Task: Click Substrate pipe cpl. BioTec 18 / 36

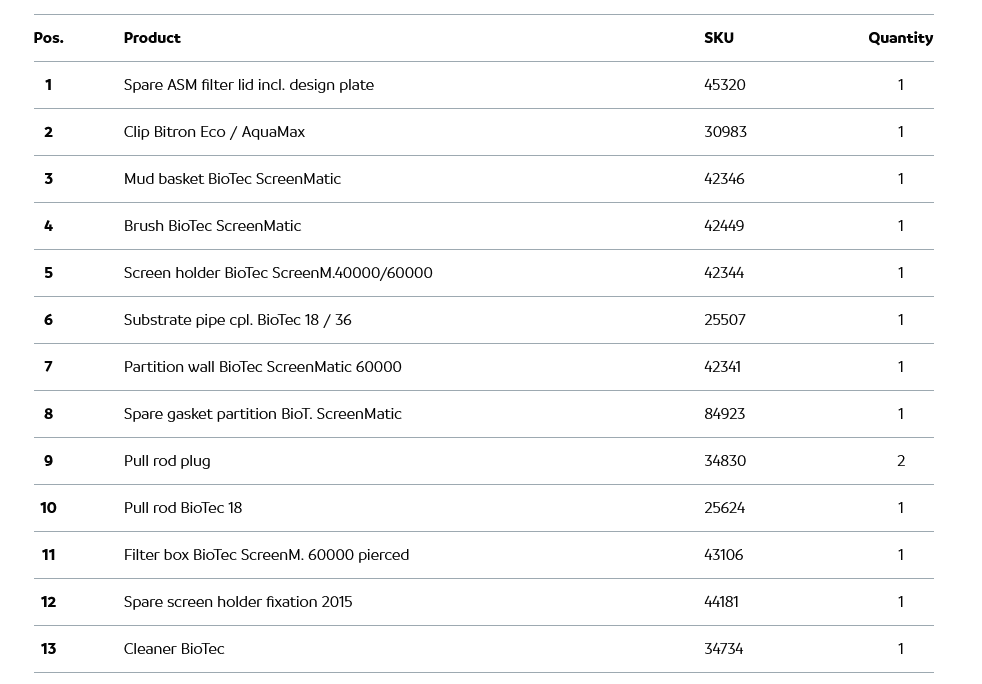Action: click(x=237, y=320)
